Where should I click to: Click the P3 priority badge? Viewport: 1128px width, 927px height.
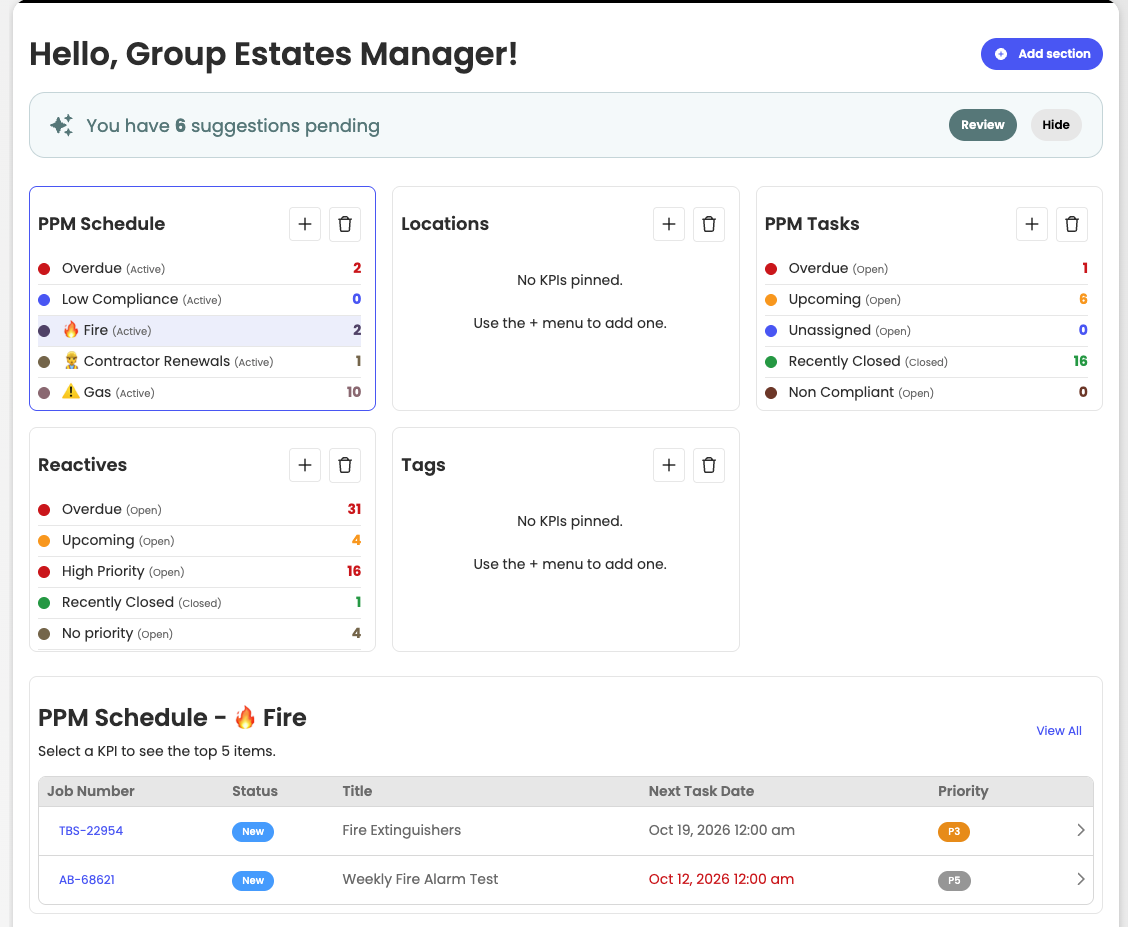click(x=953, y=831)
